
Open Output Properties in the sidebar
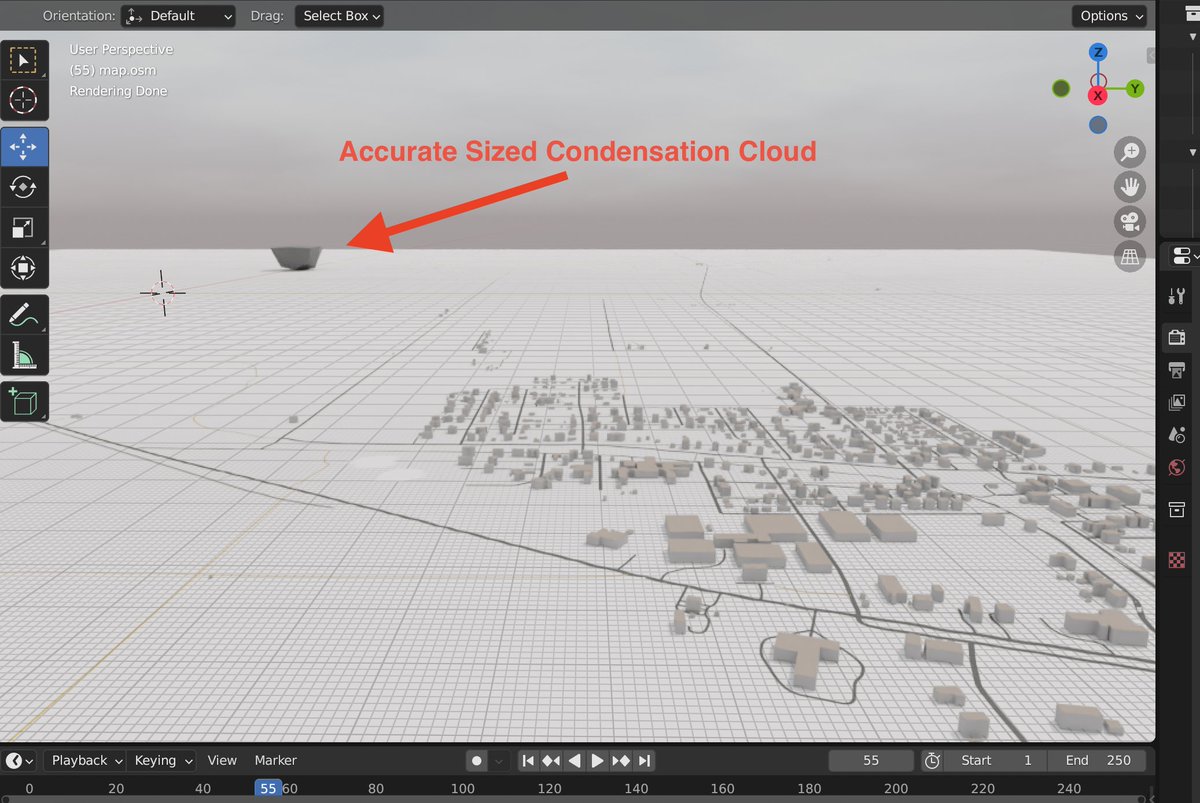(x=1176, y=370)
